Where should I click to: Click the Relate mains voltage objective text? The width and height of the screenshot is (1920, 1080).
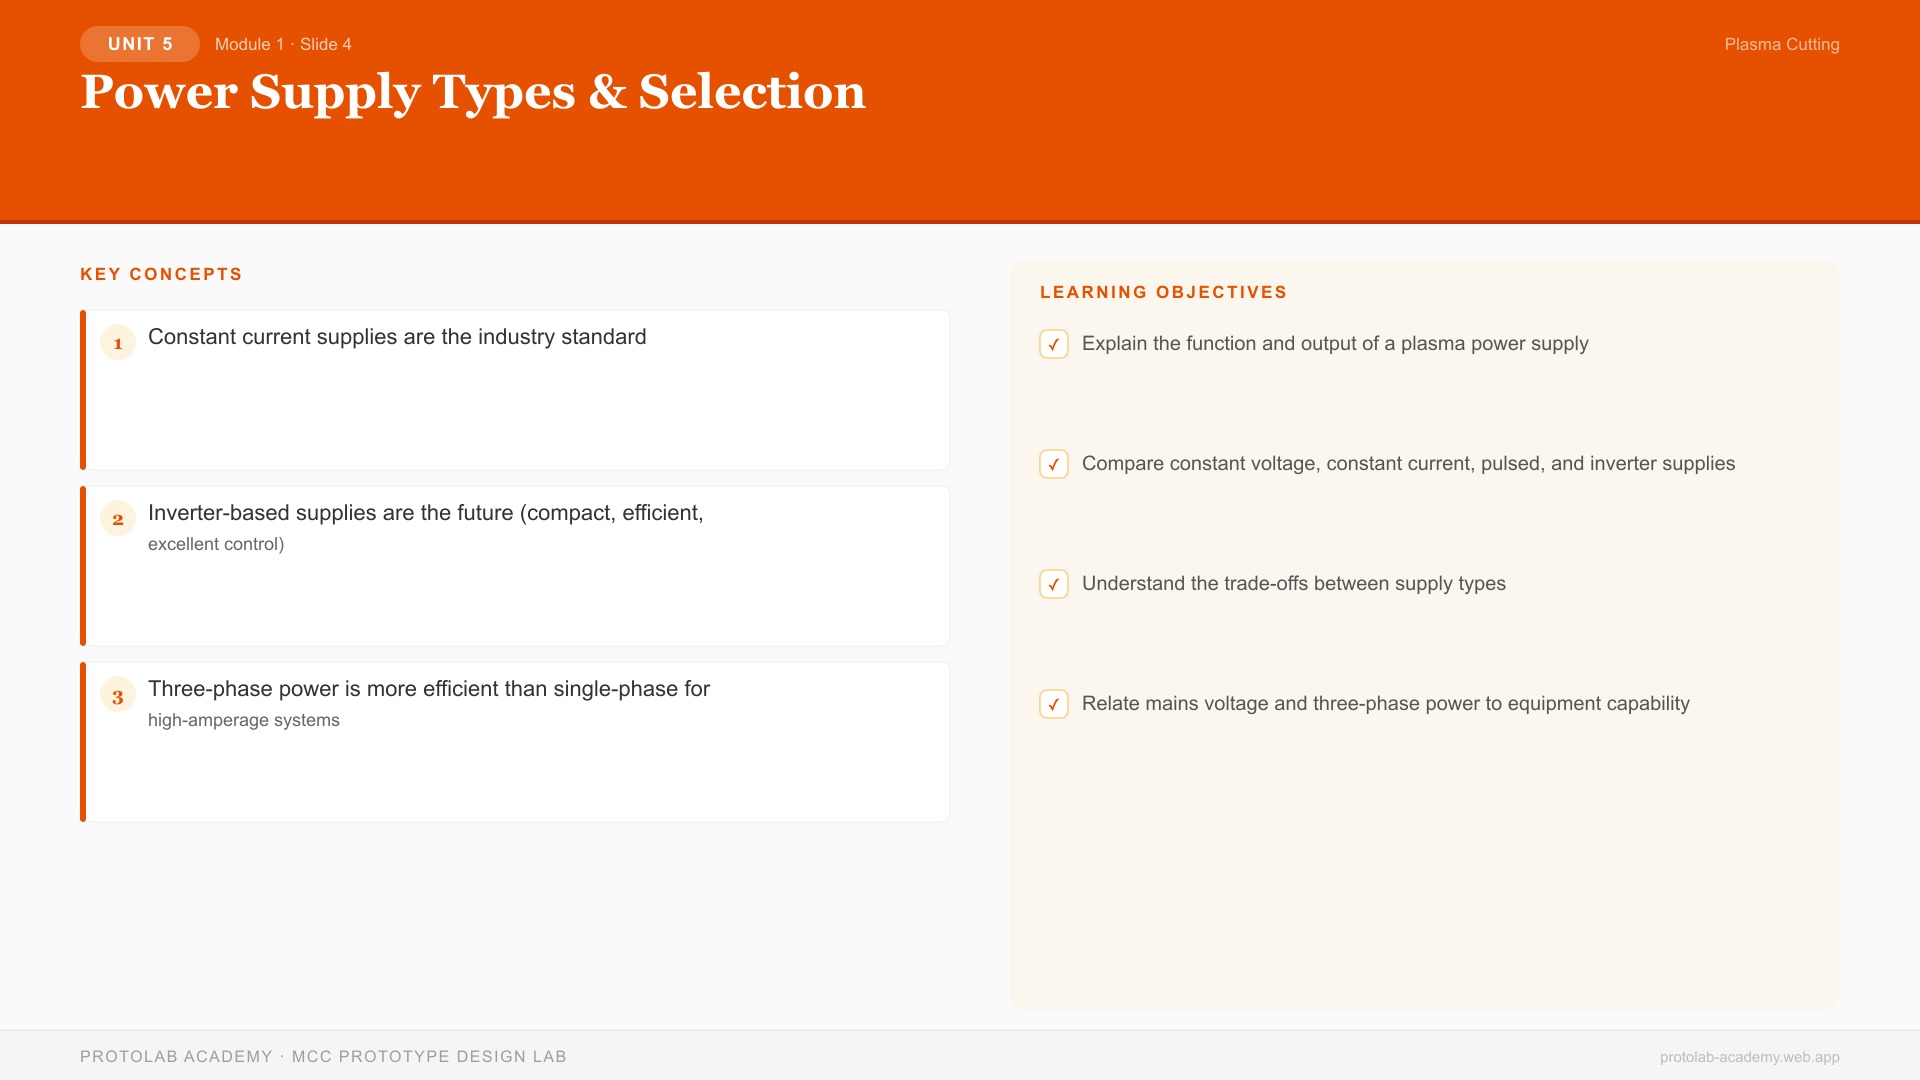point(1385,704)
